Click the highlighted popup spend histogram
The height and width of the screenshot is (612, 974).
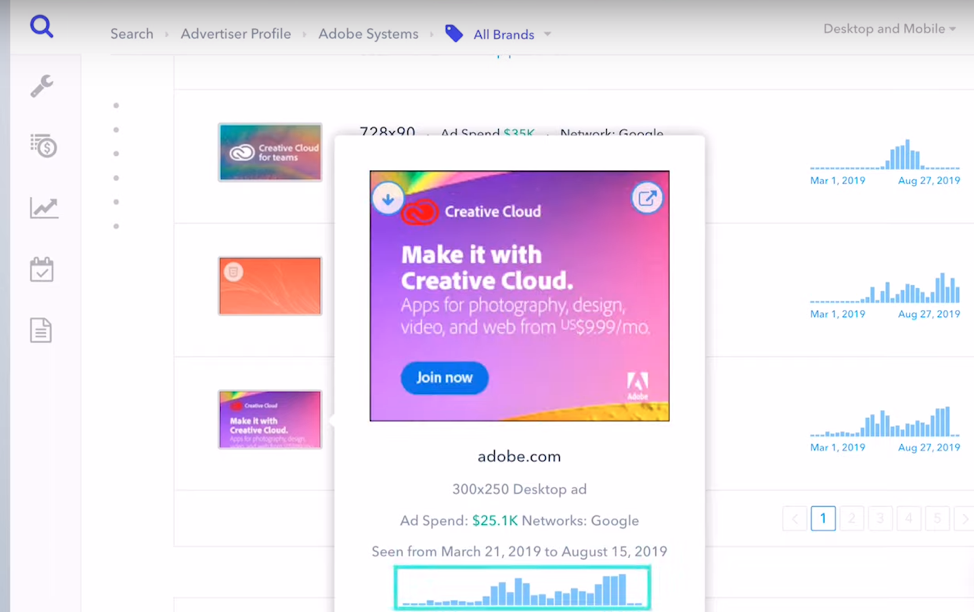click(522, 588)
